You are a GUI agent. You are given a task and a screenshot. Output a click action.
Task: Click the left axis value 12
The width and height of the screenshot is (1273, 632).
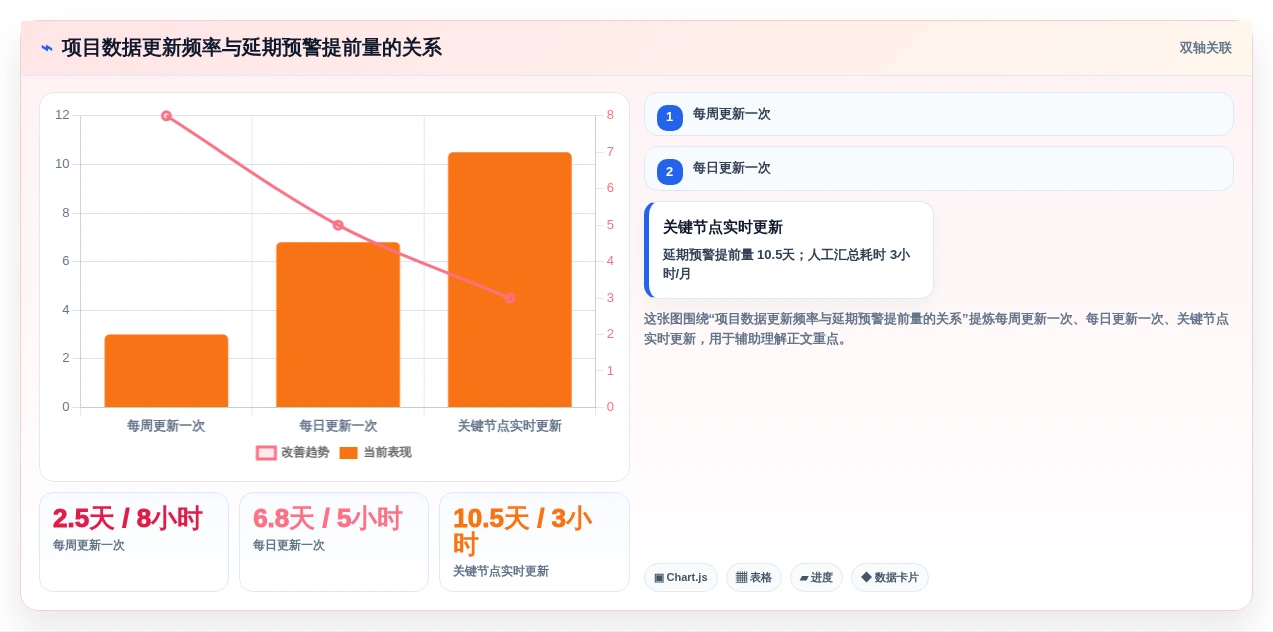tap(62, 115)
